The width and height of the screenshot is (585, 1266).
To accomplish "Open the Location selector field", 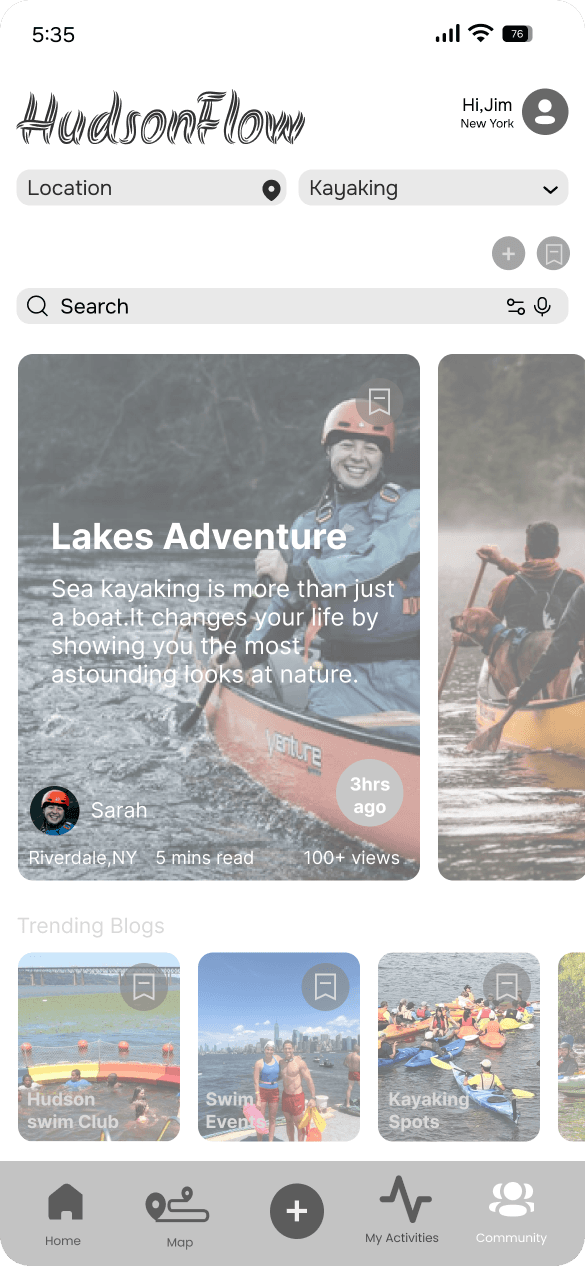I will pyautogui.click(x=152, y=188).
